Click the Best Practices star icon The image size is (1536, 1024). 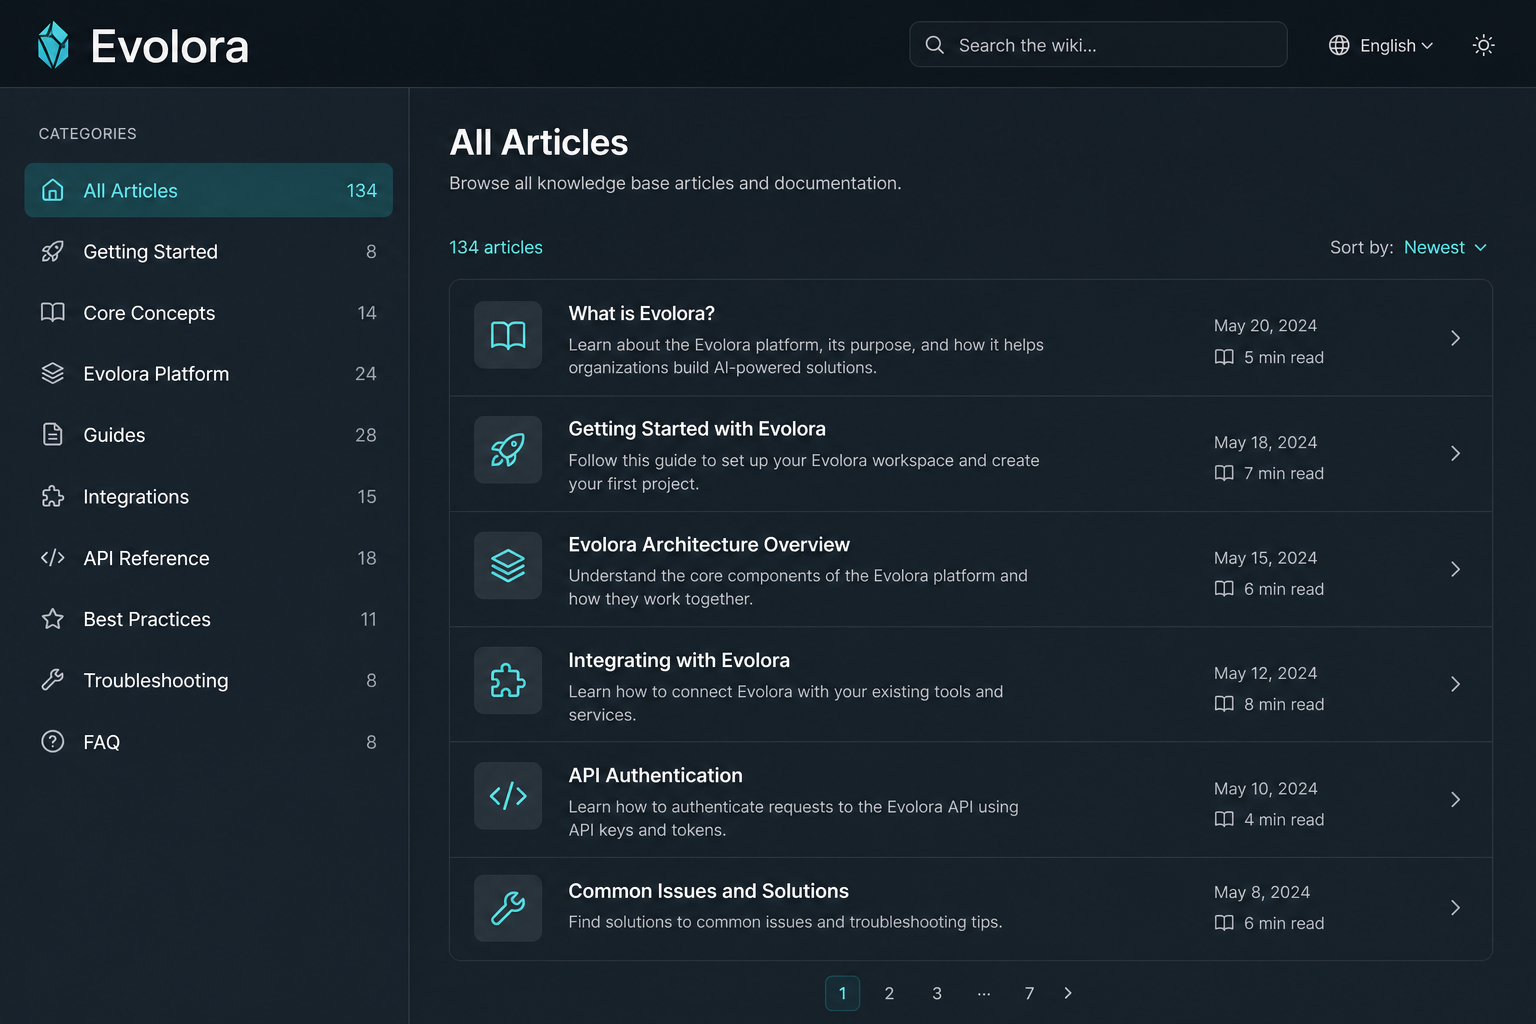pos(53,619)
